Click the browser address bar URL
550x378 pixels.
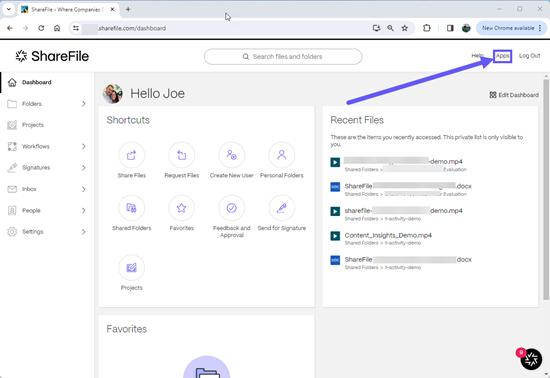pyautogui.click(x=132, y=28)
